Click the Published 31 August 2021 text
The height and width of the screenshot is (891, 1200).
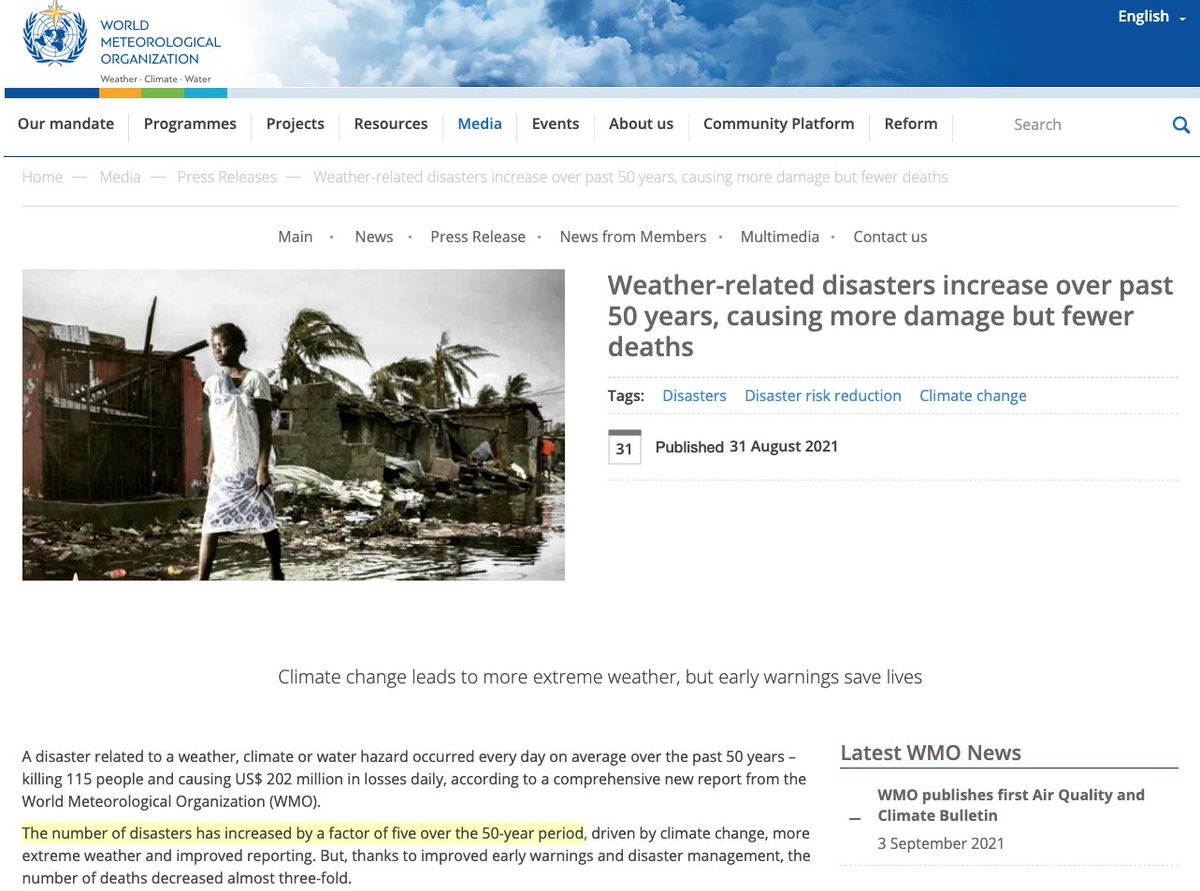click(747, 447)
